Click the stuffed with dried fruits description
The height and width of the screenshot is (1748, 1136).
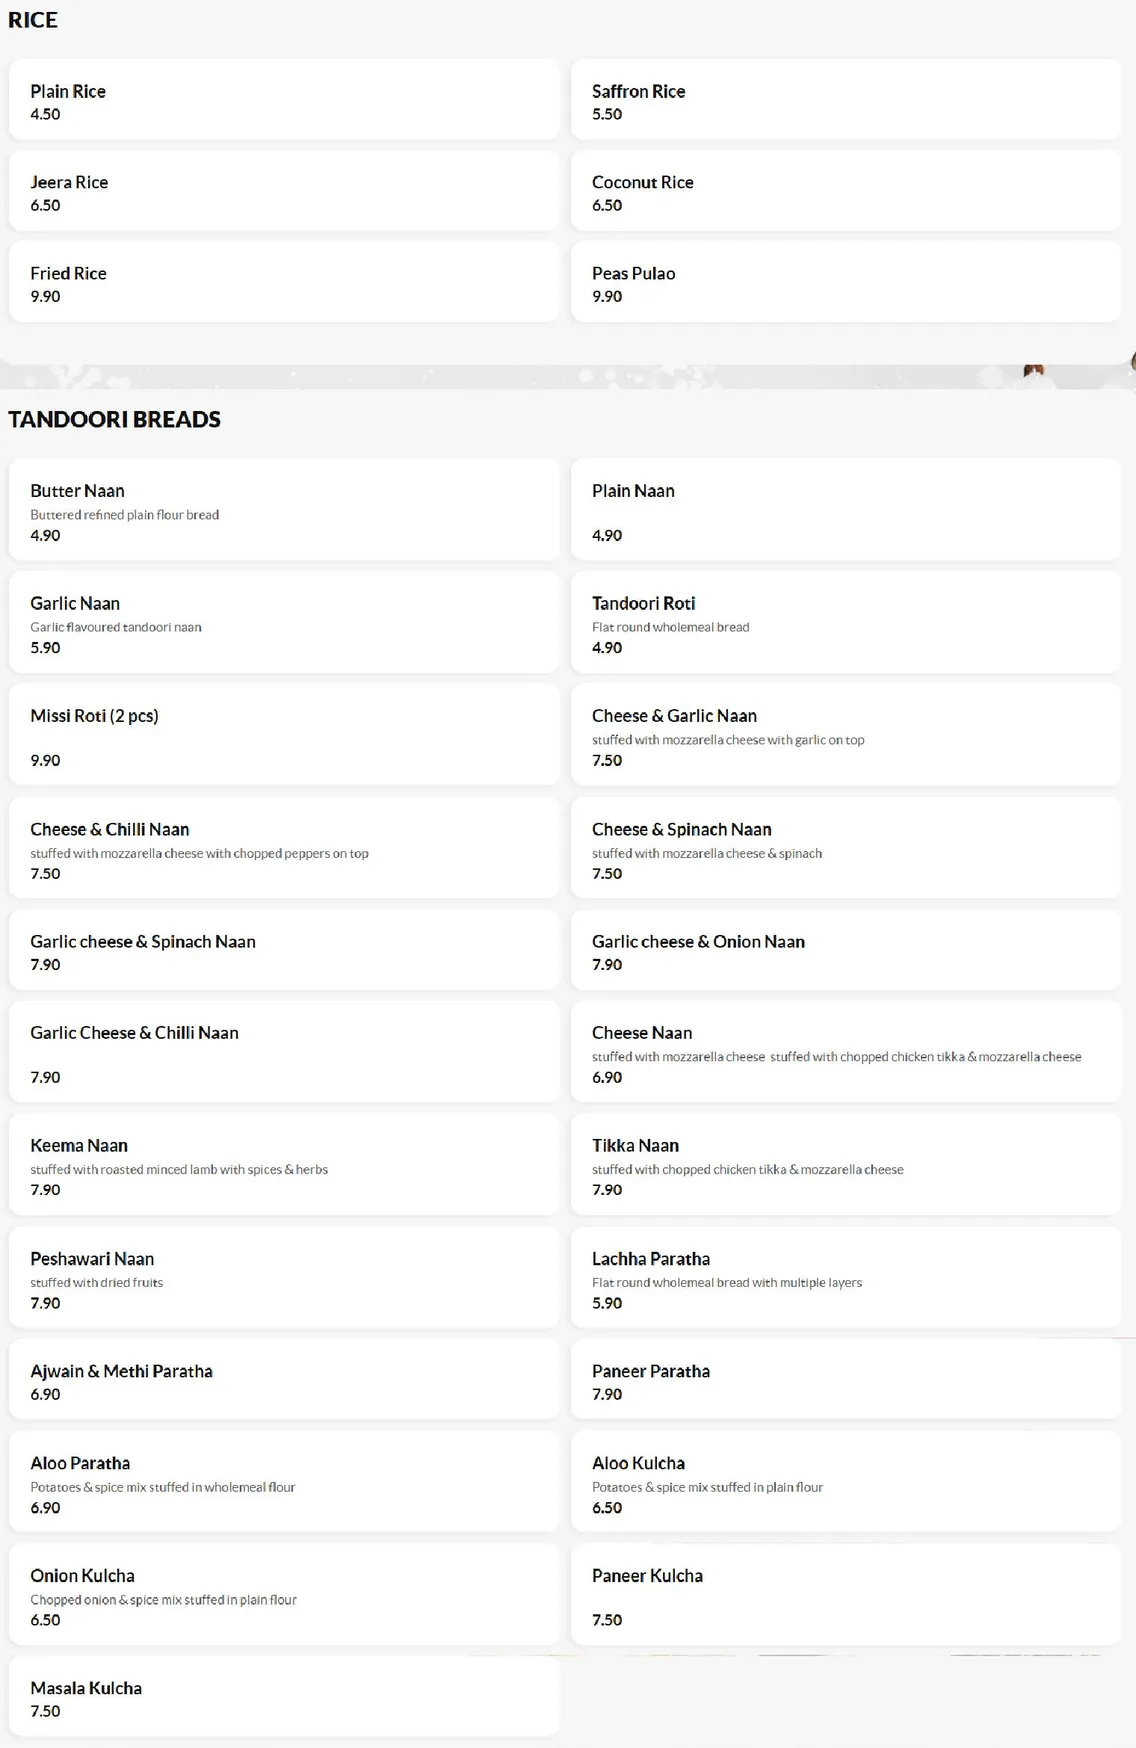click(97, 1283)
